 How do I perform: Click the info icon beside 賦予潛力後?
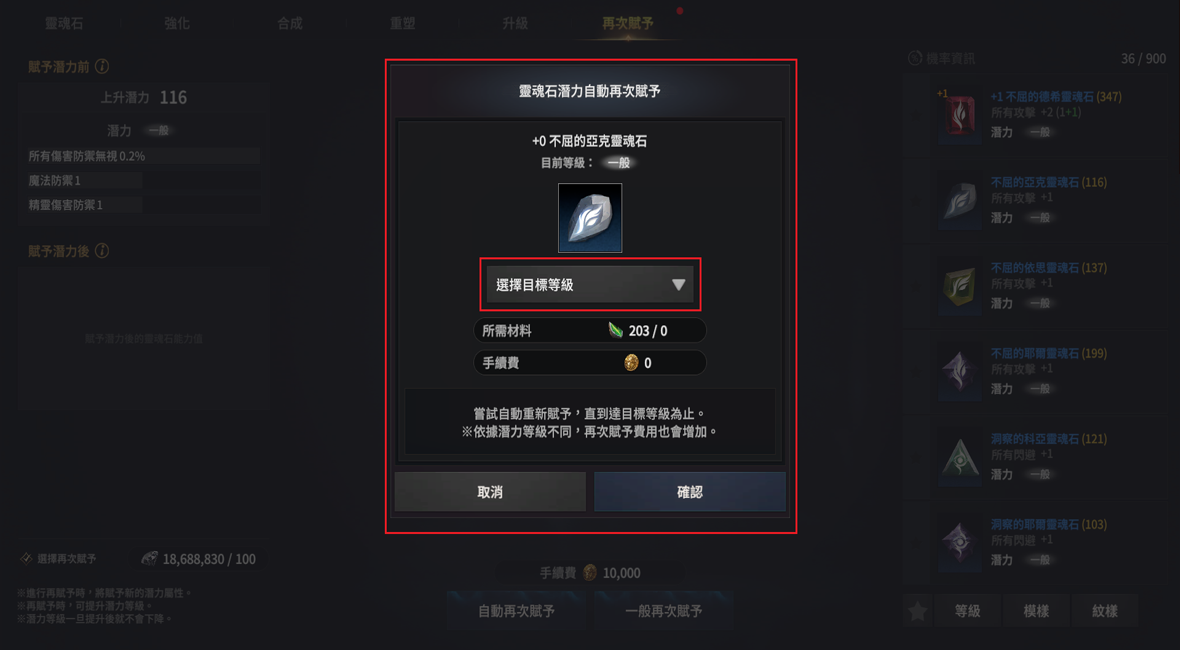(x=102, y=251)
